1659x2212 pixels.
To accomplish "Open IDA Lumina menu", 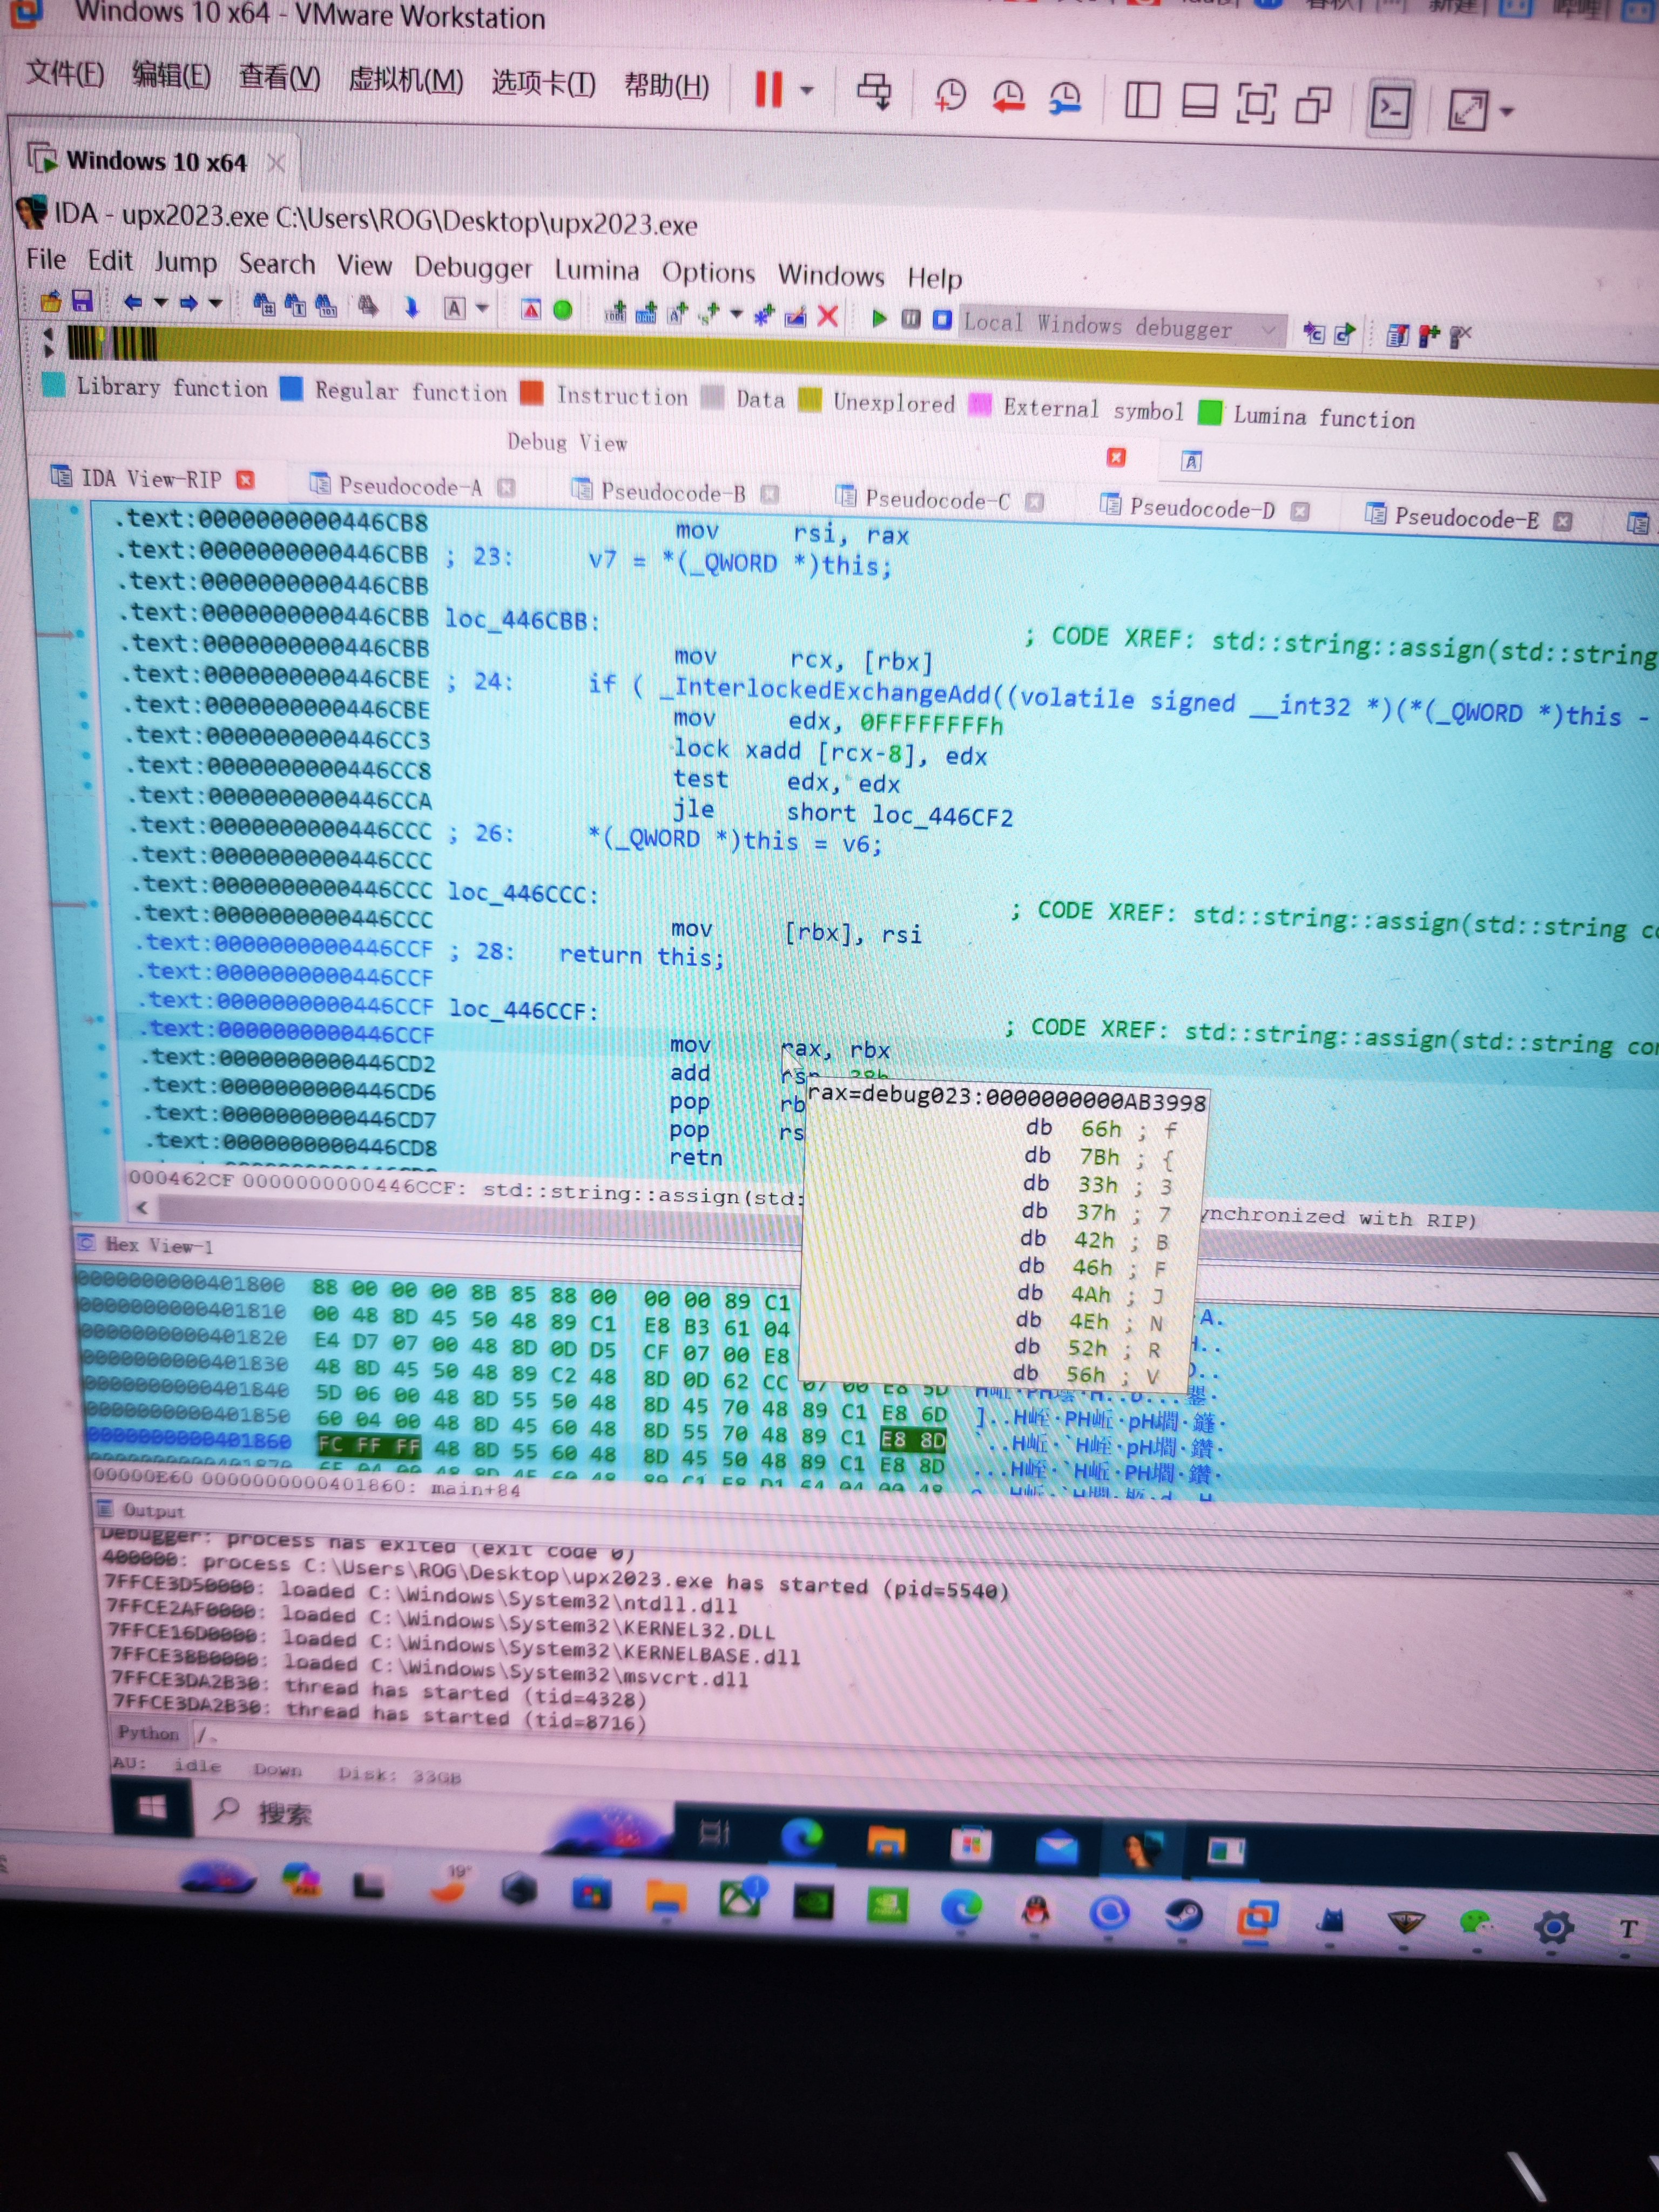I will pos(596,270).
